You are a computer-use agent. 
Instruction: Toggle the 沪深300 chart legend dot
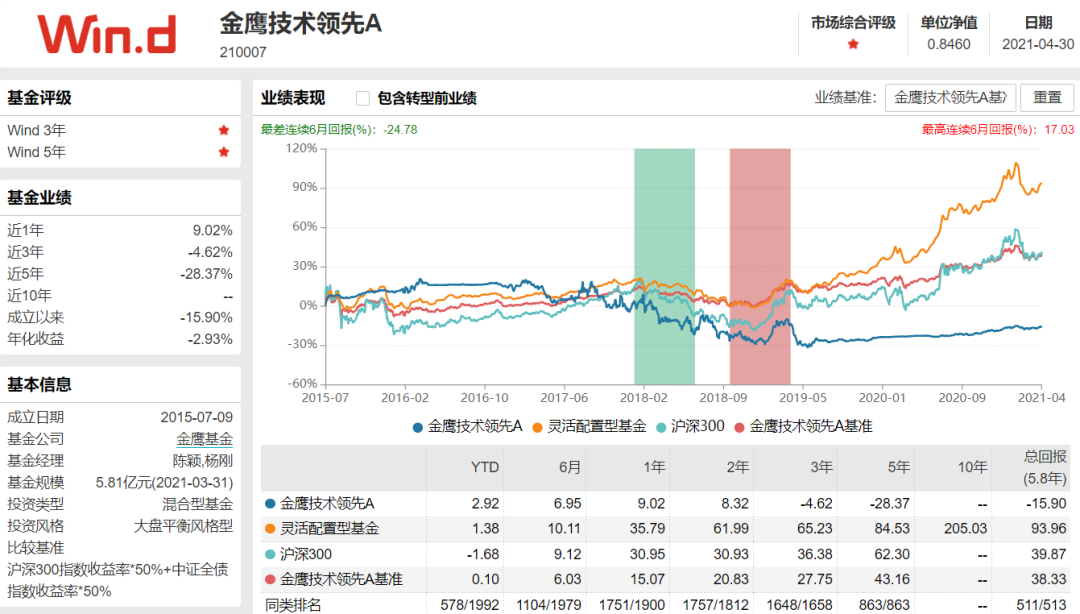(661, 427)
